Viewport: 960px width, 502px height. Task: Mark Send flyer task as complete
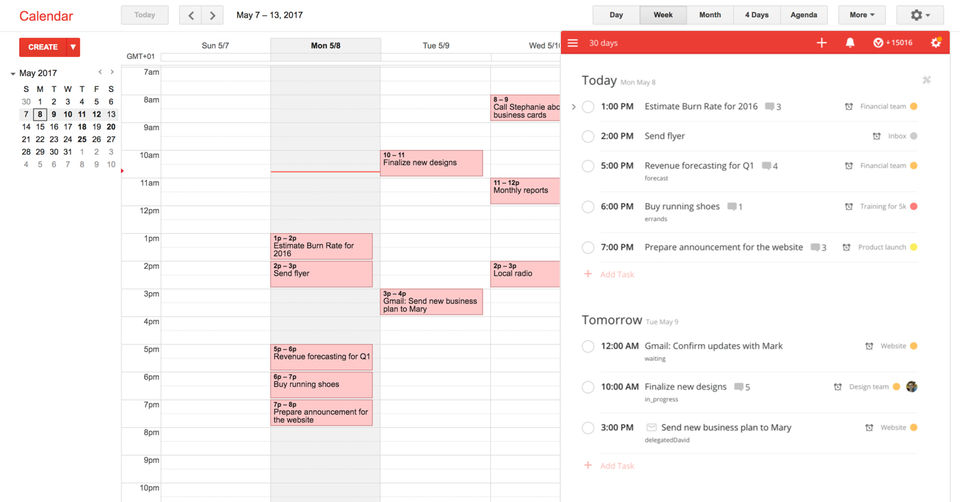coord(588,136)
